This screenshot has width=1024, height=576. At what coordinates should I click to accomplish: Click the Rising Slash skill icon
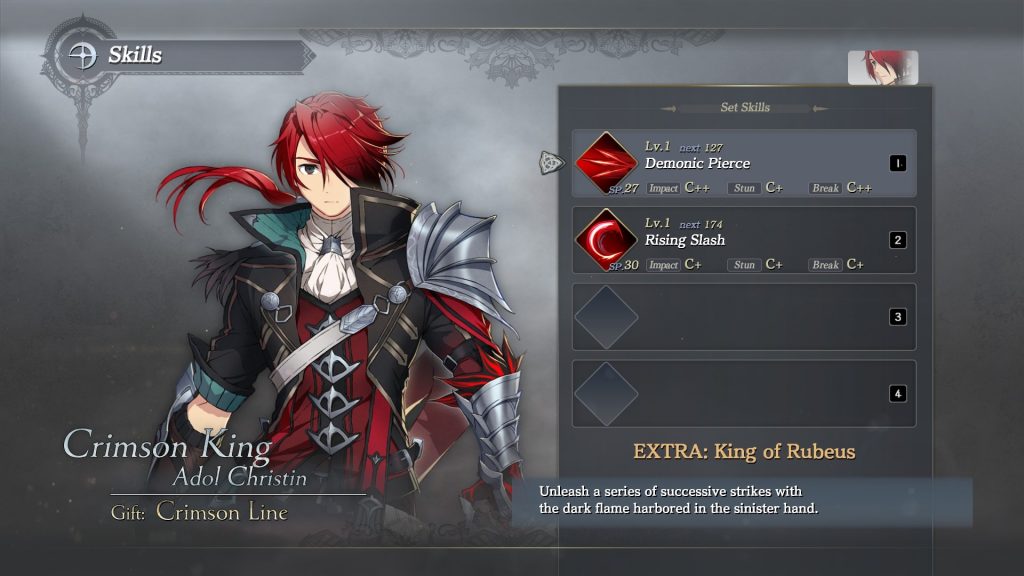606,240
